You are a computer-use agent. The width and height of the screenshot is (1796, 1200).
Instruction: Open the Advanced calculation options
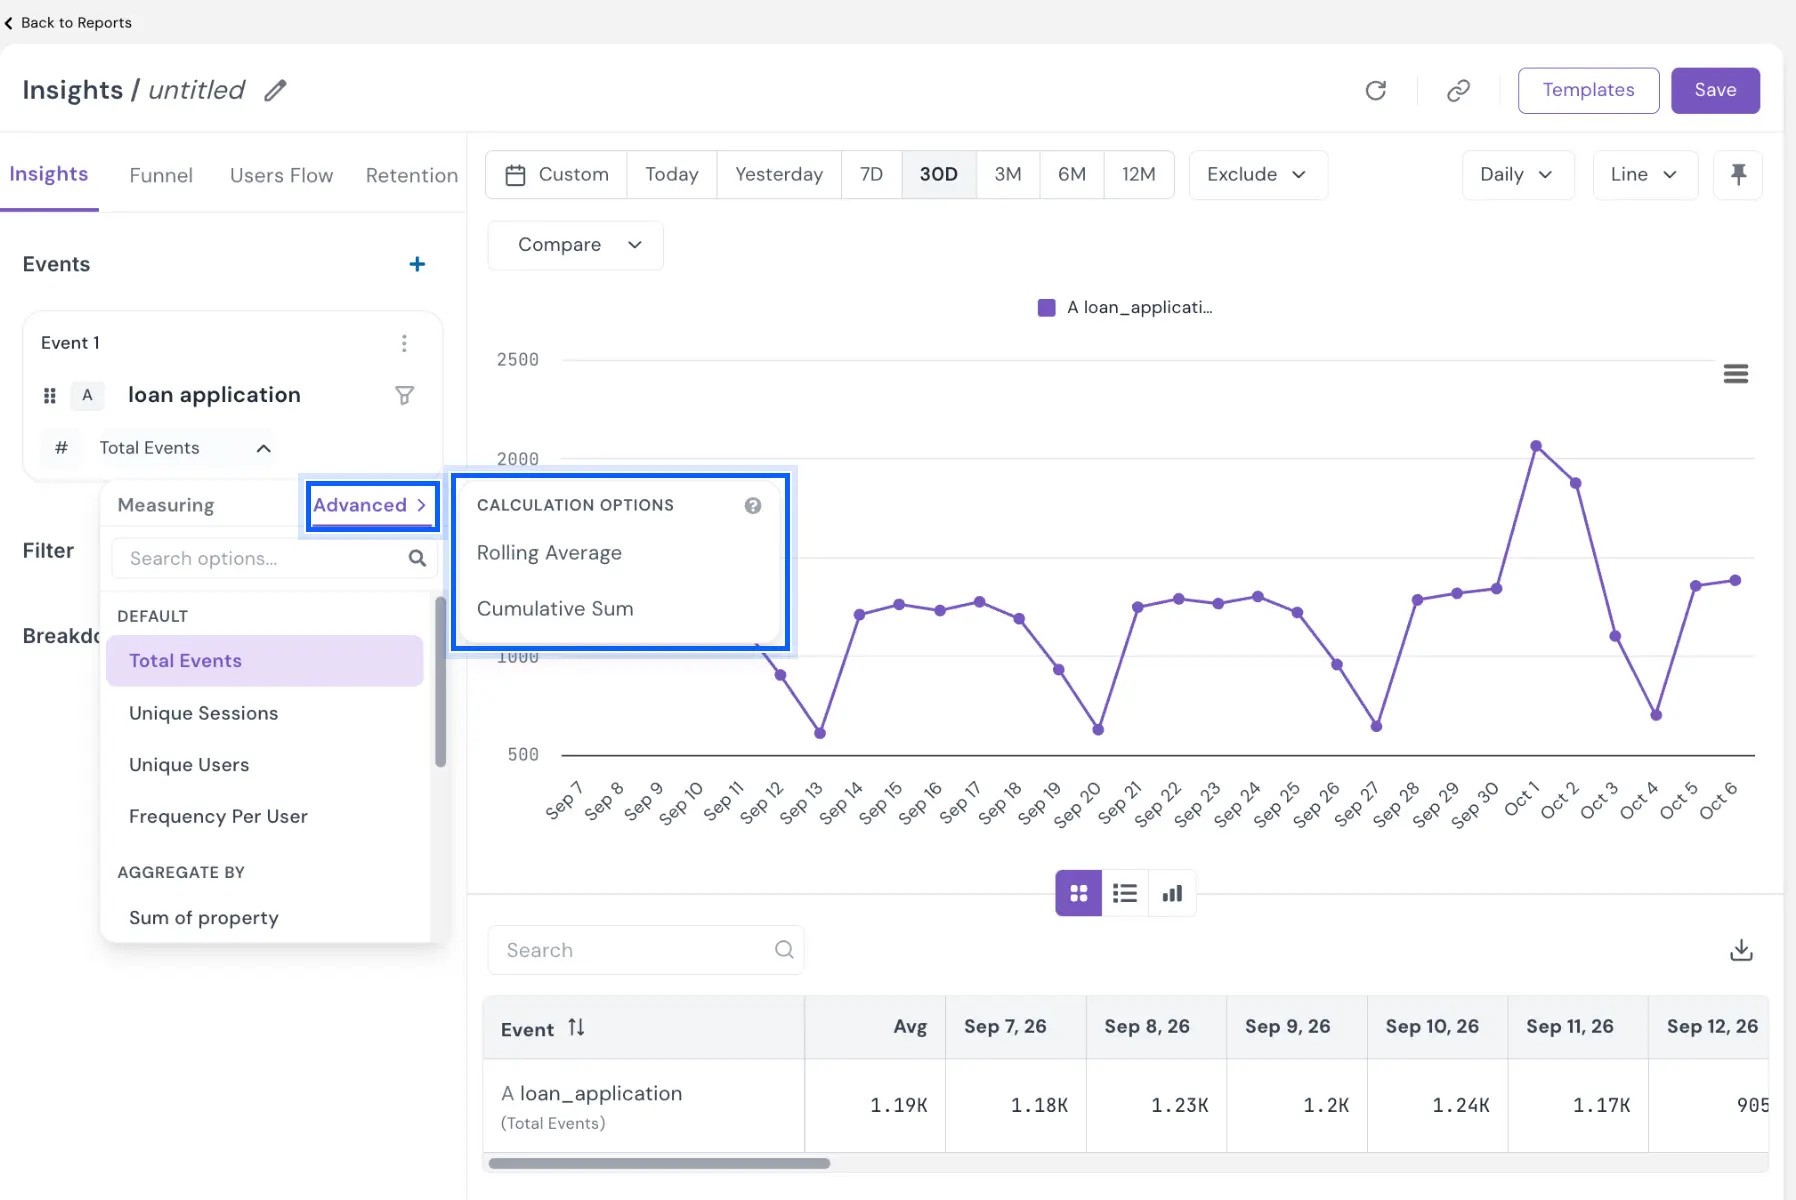(x=371, y=505)
